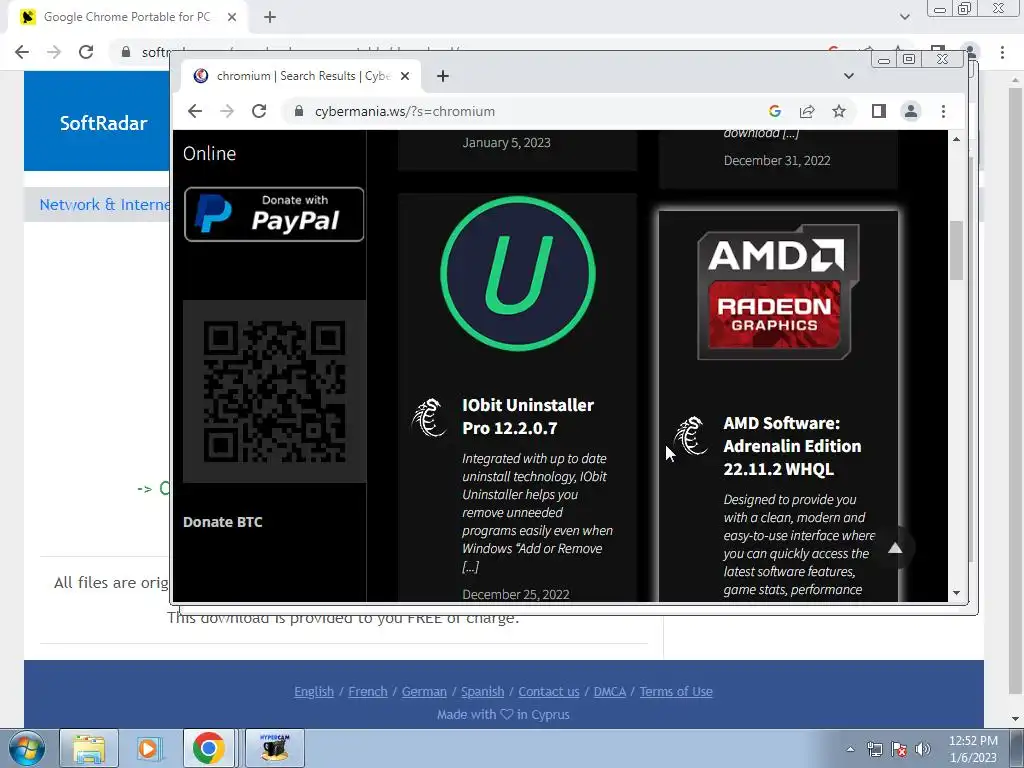Open the DMCA footer link
This screenshot has height=768, width=1024.
coord(610,692)
